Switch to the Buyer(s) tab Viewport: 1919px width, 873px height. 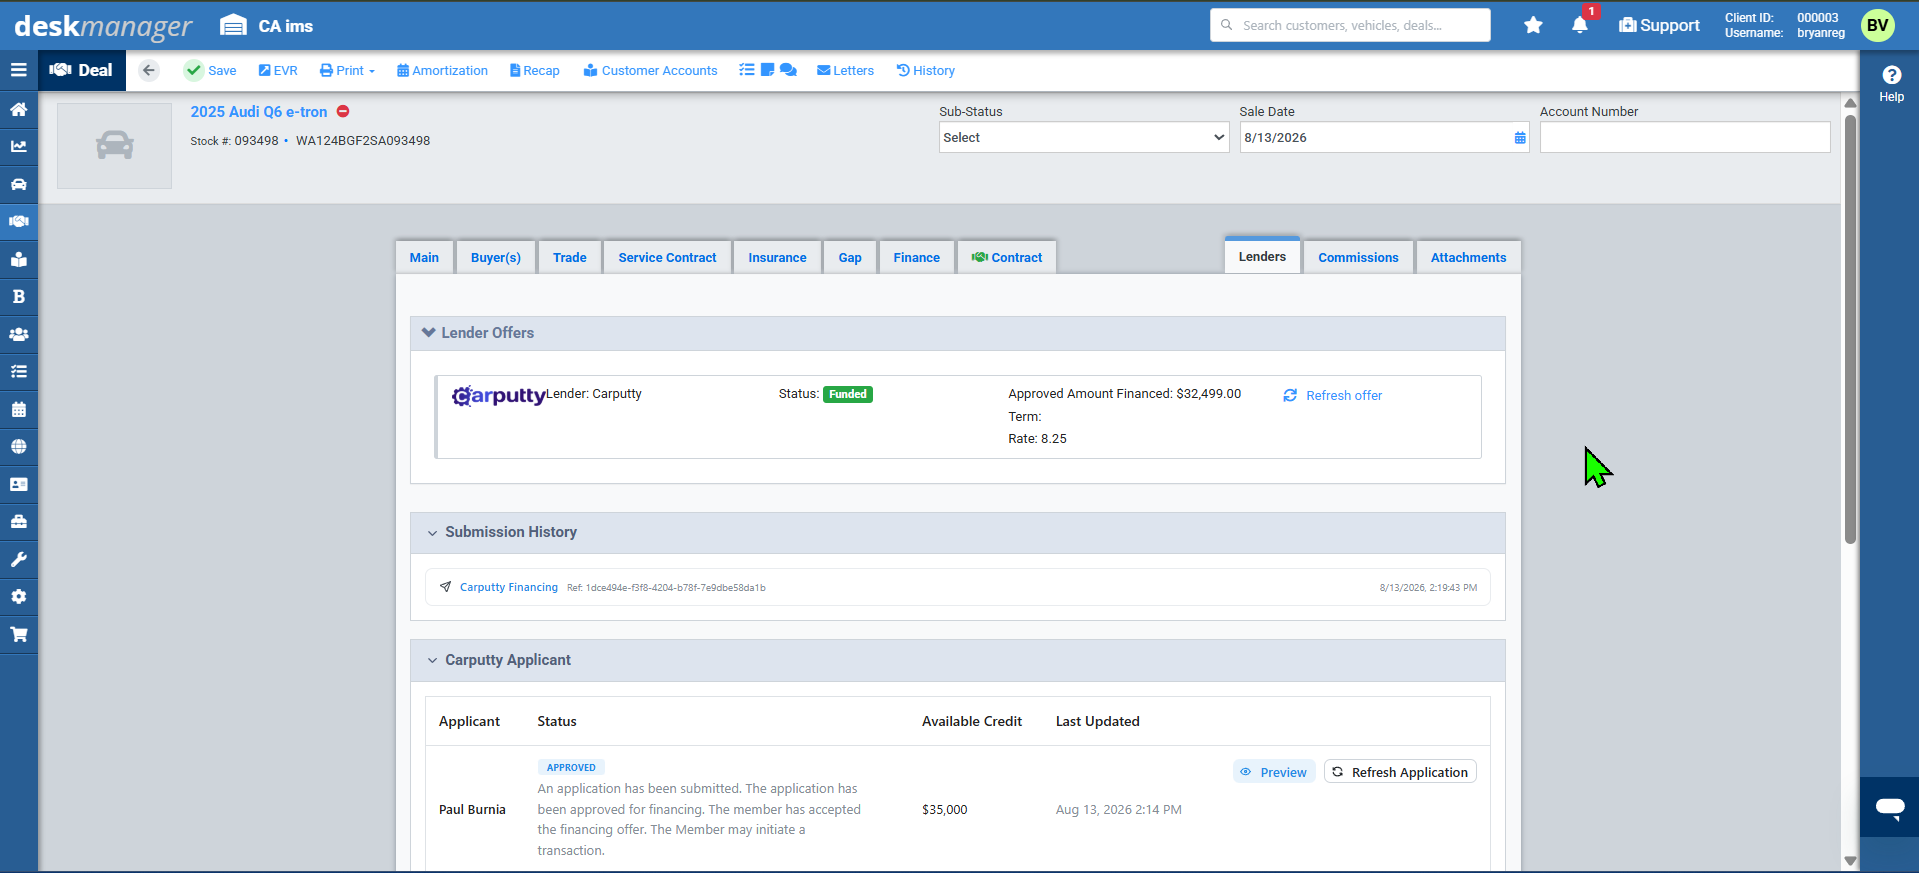(496, 257)
